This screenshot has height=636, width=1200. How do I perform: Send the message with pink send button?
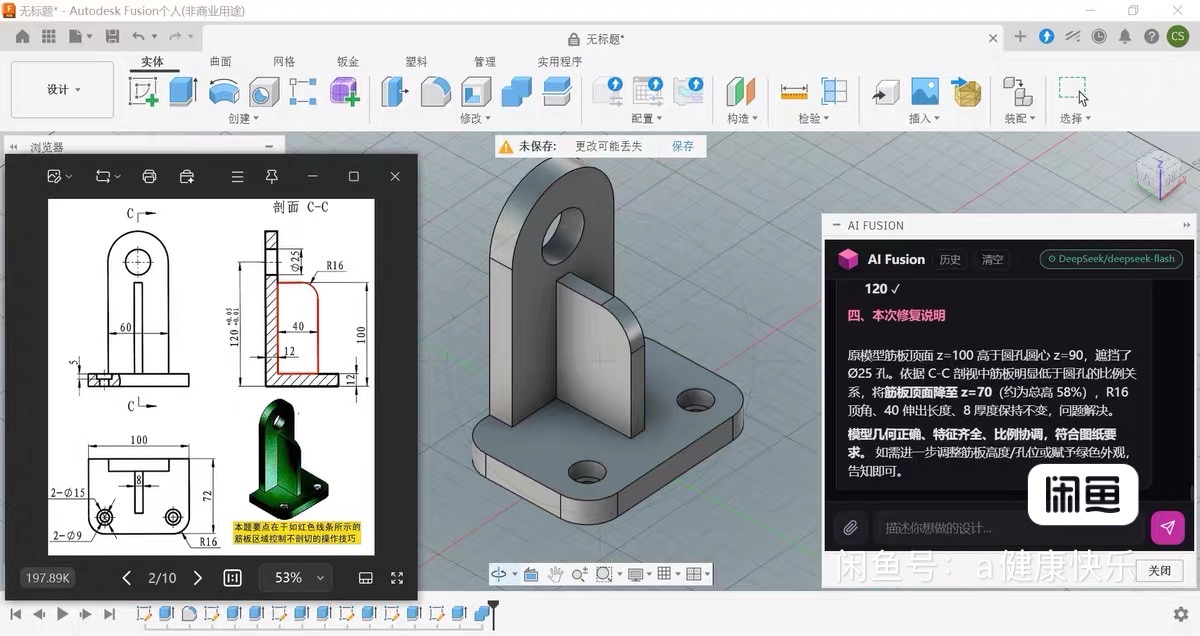pos(1167,527)
